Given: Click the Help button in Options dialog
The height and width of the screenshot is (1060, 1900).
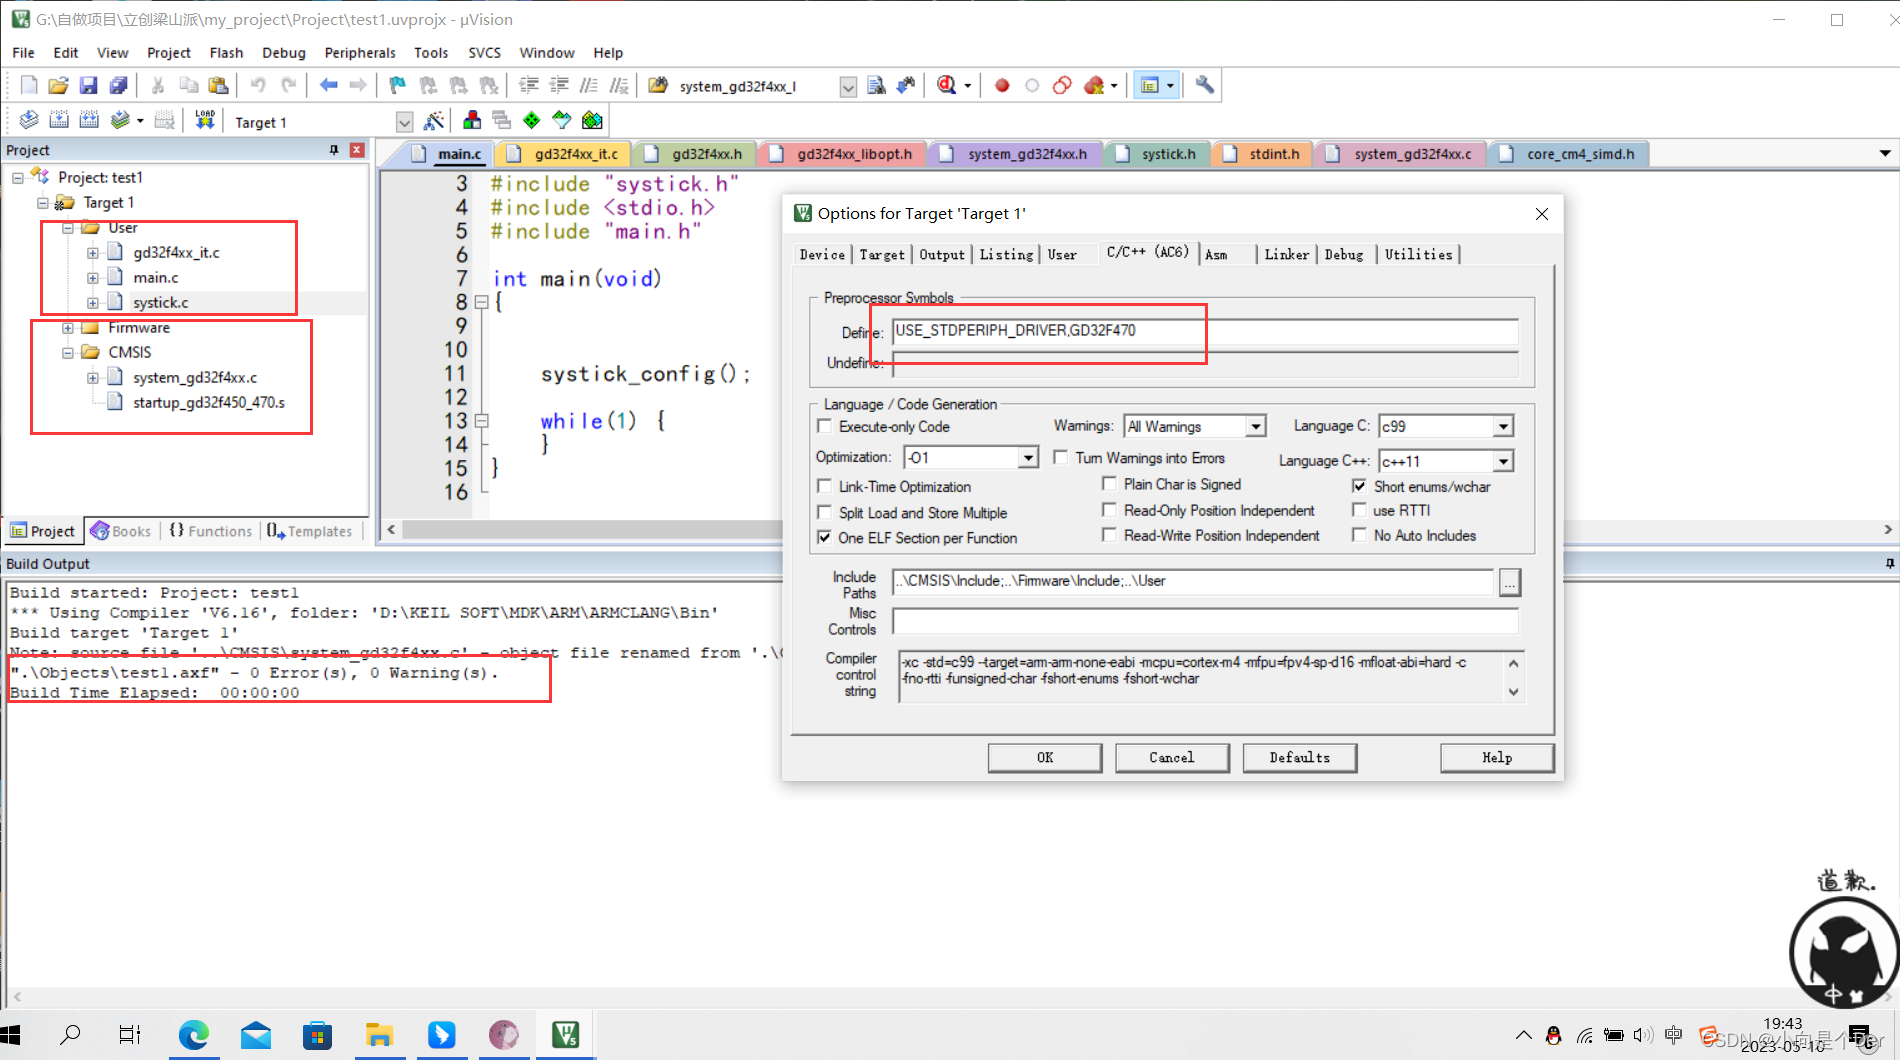Looking at the screenshot, I should [x=1497, y=758].
